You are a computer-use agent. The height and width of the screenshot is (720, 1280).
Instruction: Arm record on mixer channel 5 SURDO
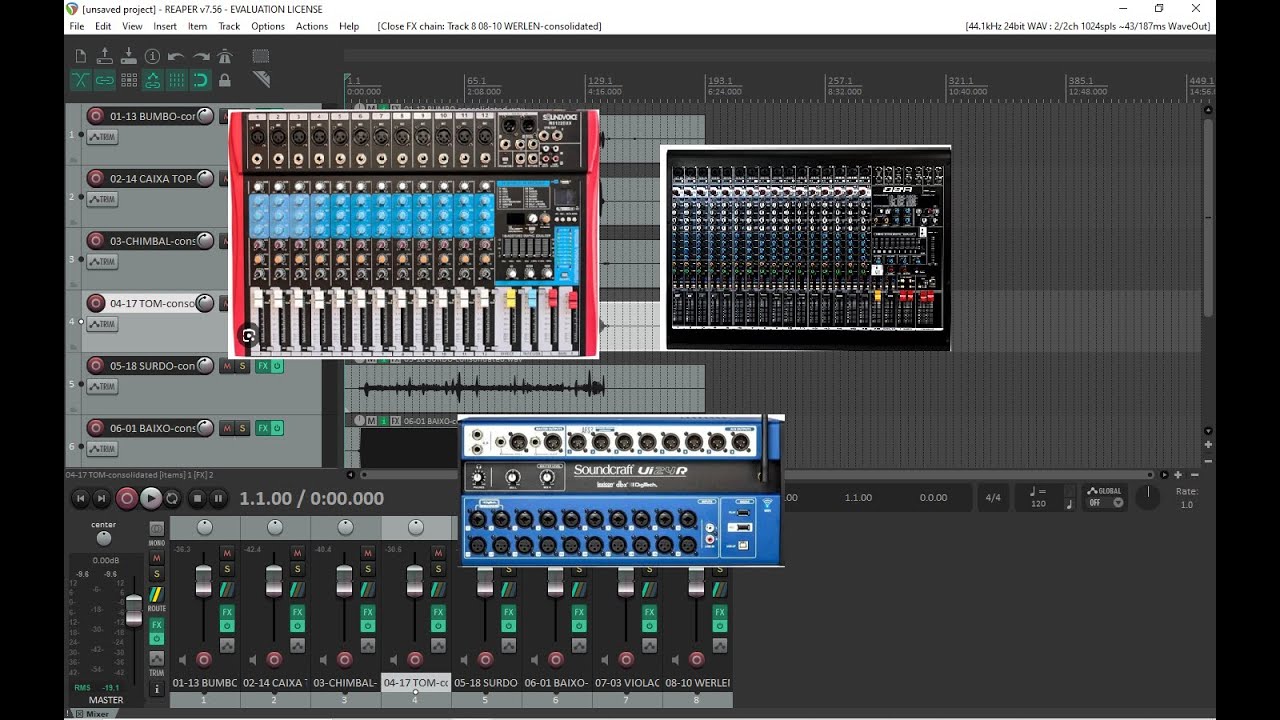pyautogui.click(x=485, y=659)
